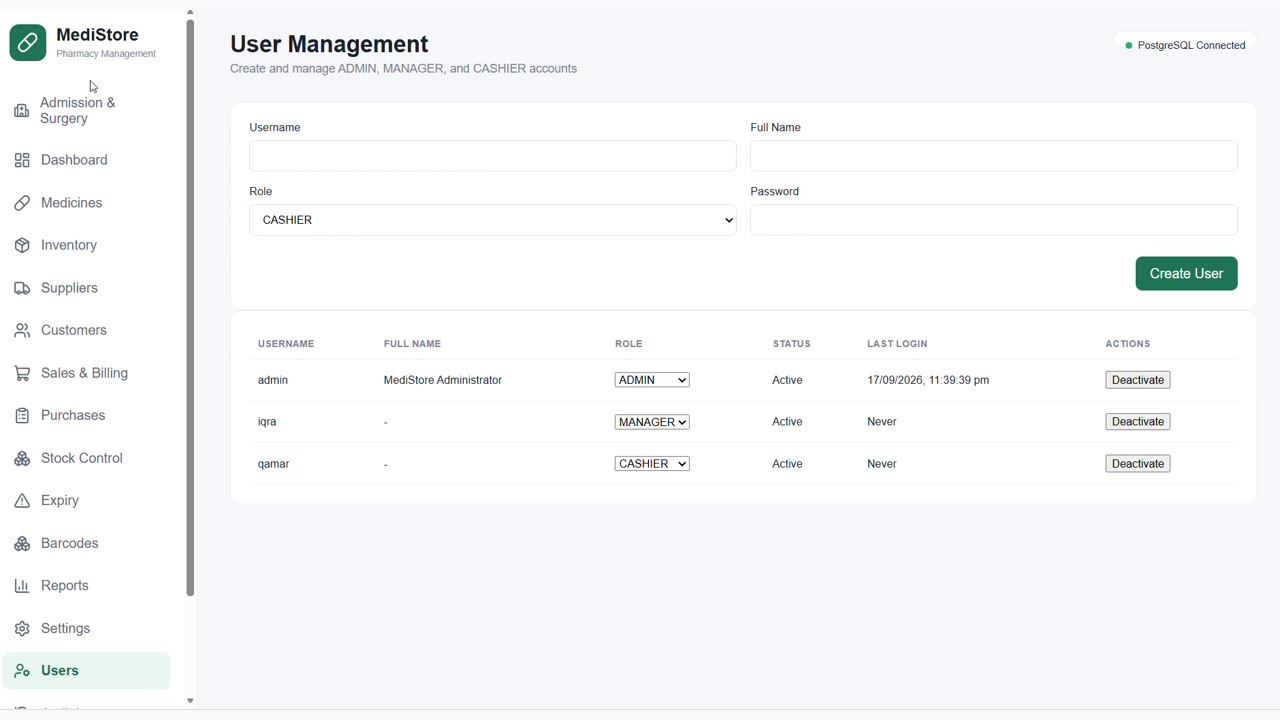
Task: Click the Suppliers truck icon
Action: coord(22,288)
